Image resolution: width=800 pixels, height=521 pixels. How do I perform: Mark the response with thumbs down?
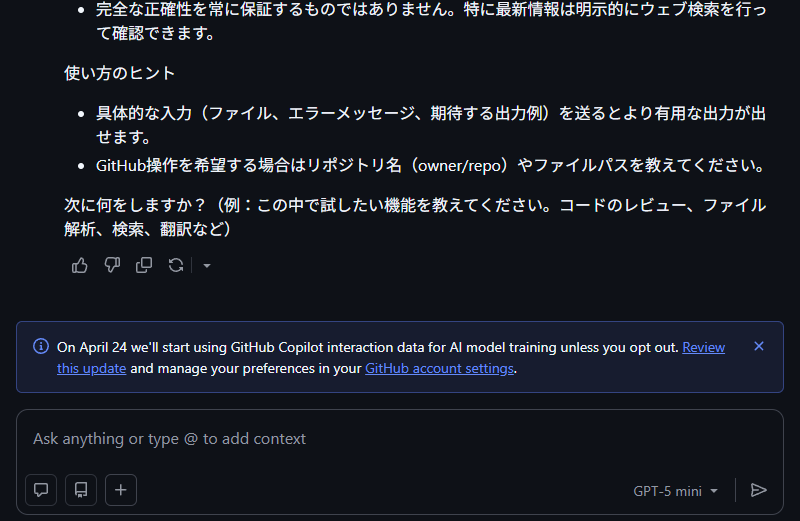(x=112, y=265)
